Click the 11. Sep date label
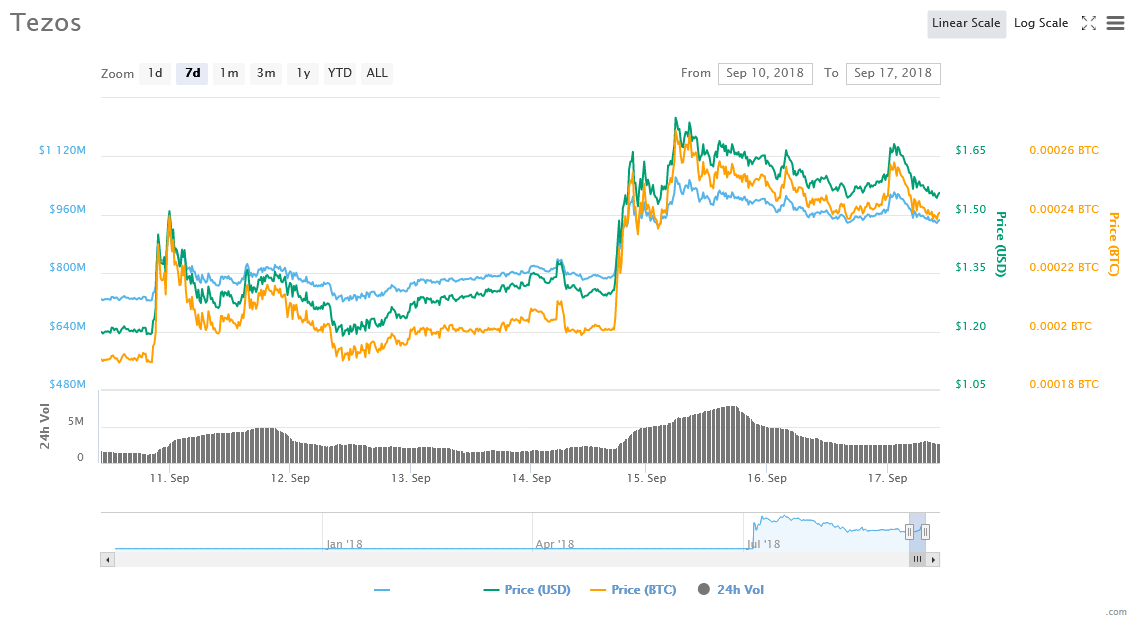Image resolution: width=1137 pixels, height=620 pixels. coord(170,479)
